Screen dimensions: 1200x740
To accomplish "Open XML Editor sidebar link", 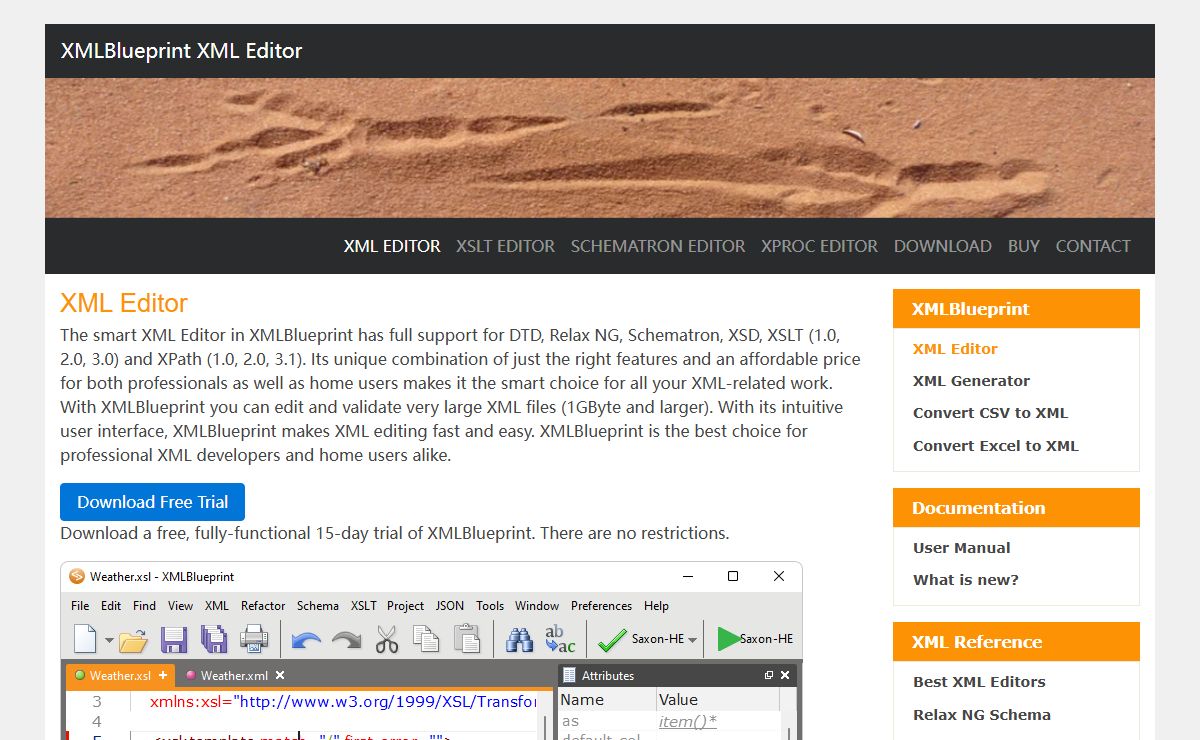I will click(x=955, y=349).
